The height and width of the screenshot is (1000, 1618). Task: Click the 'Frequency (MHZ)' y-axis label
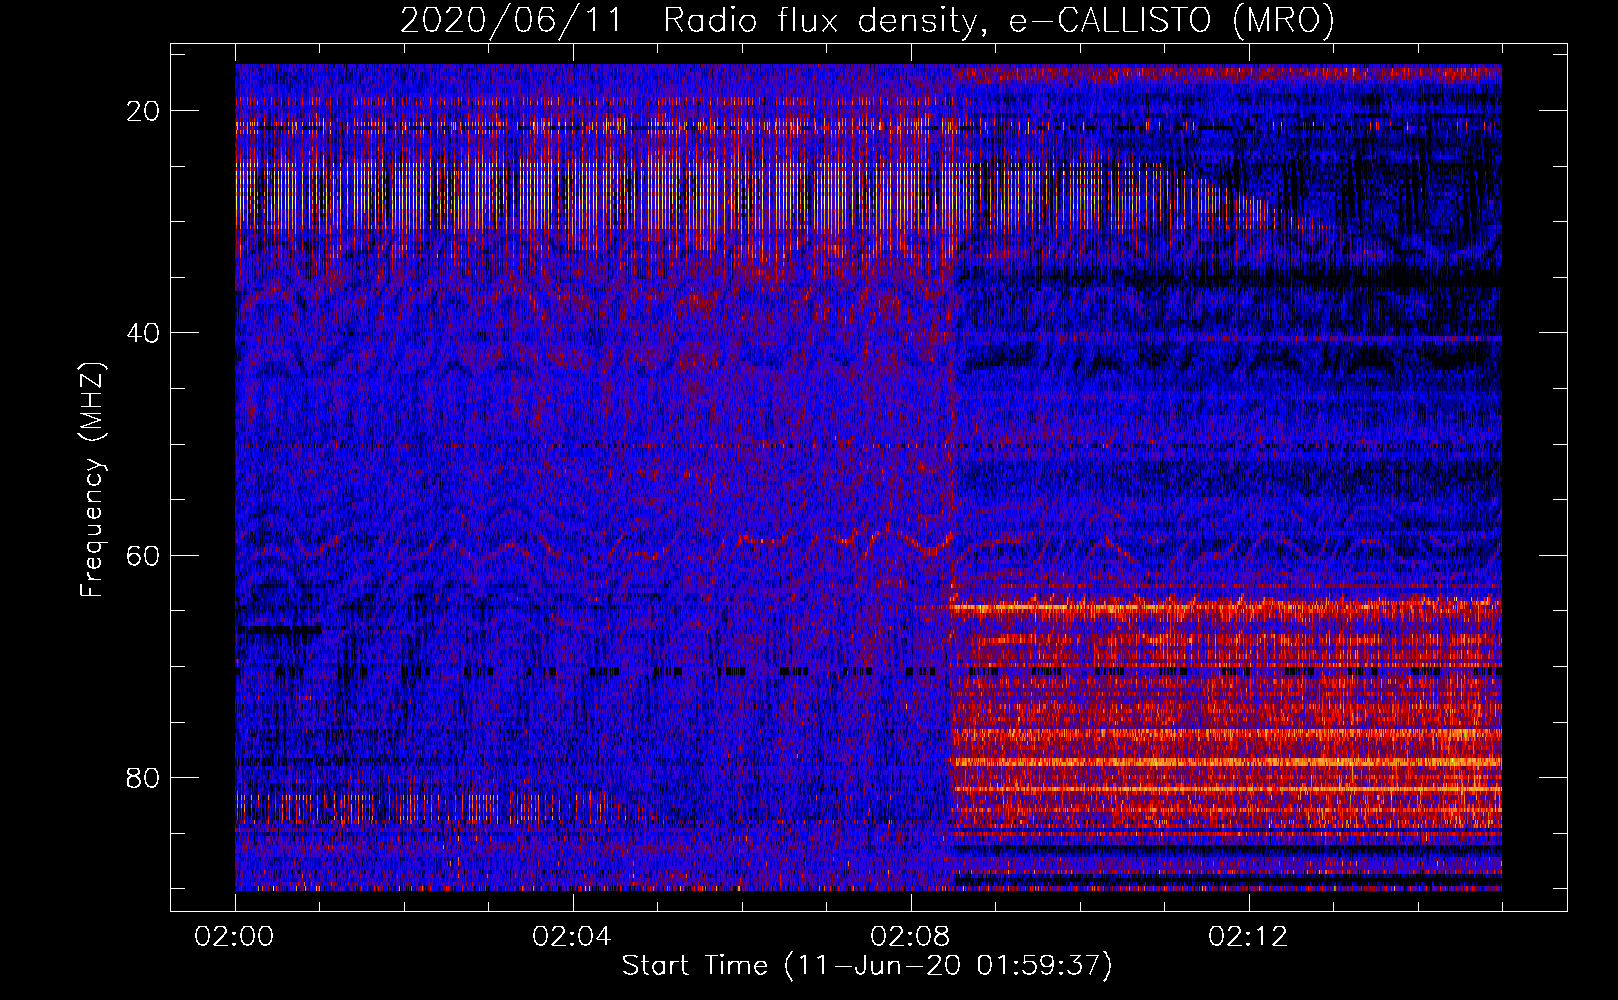pyautogui.click(x=92, y=480)
